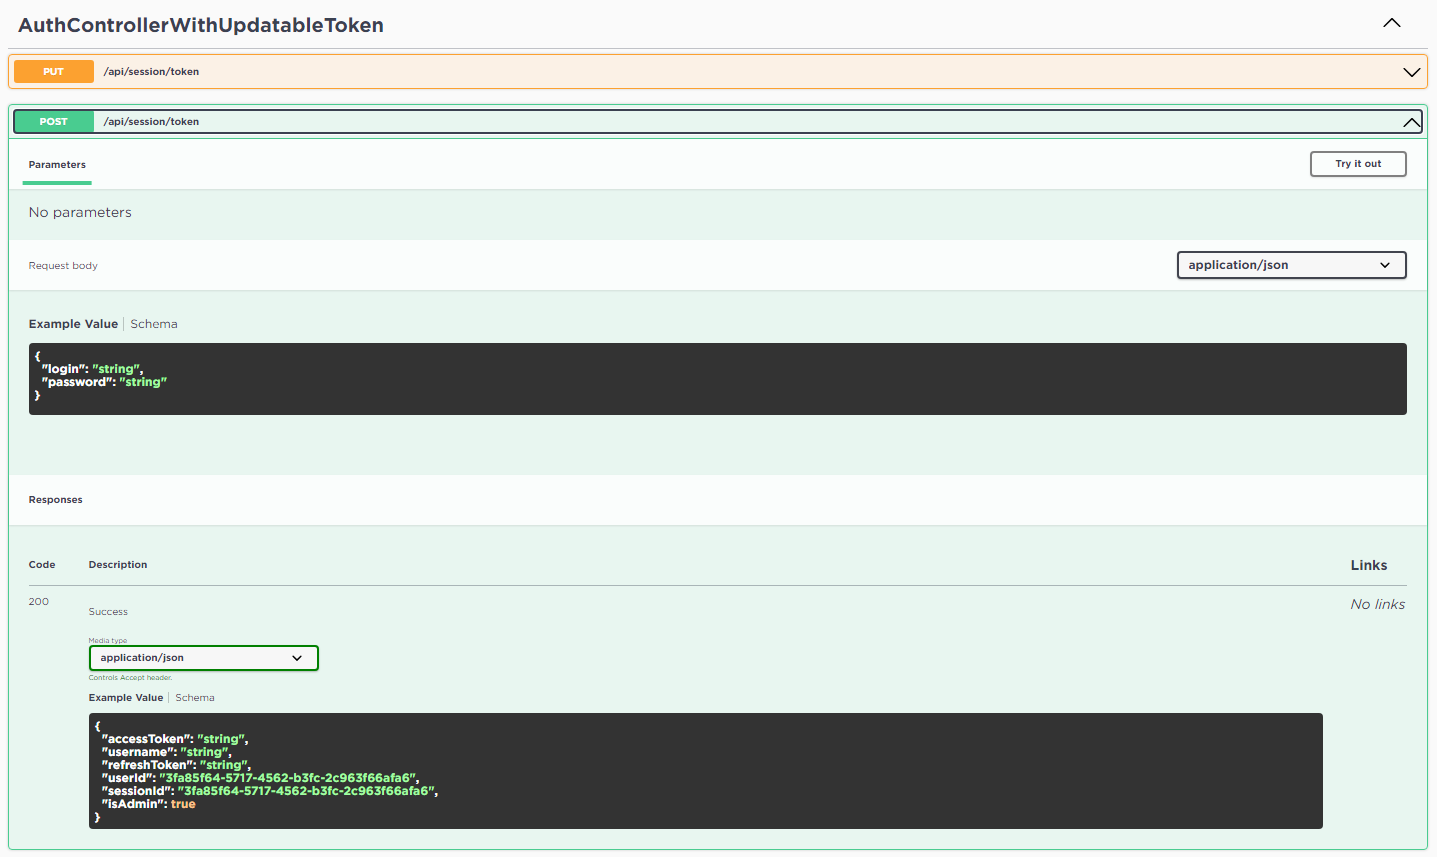Click the request body JSON example block
Screen dimensions: 1437x857
[717, 379]
